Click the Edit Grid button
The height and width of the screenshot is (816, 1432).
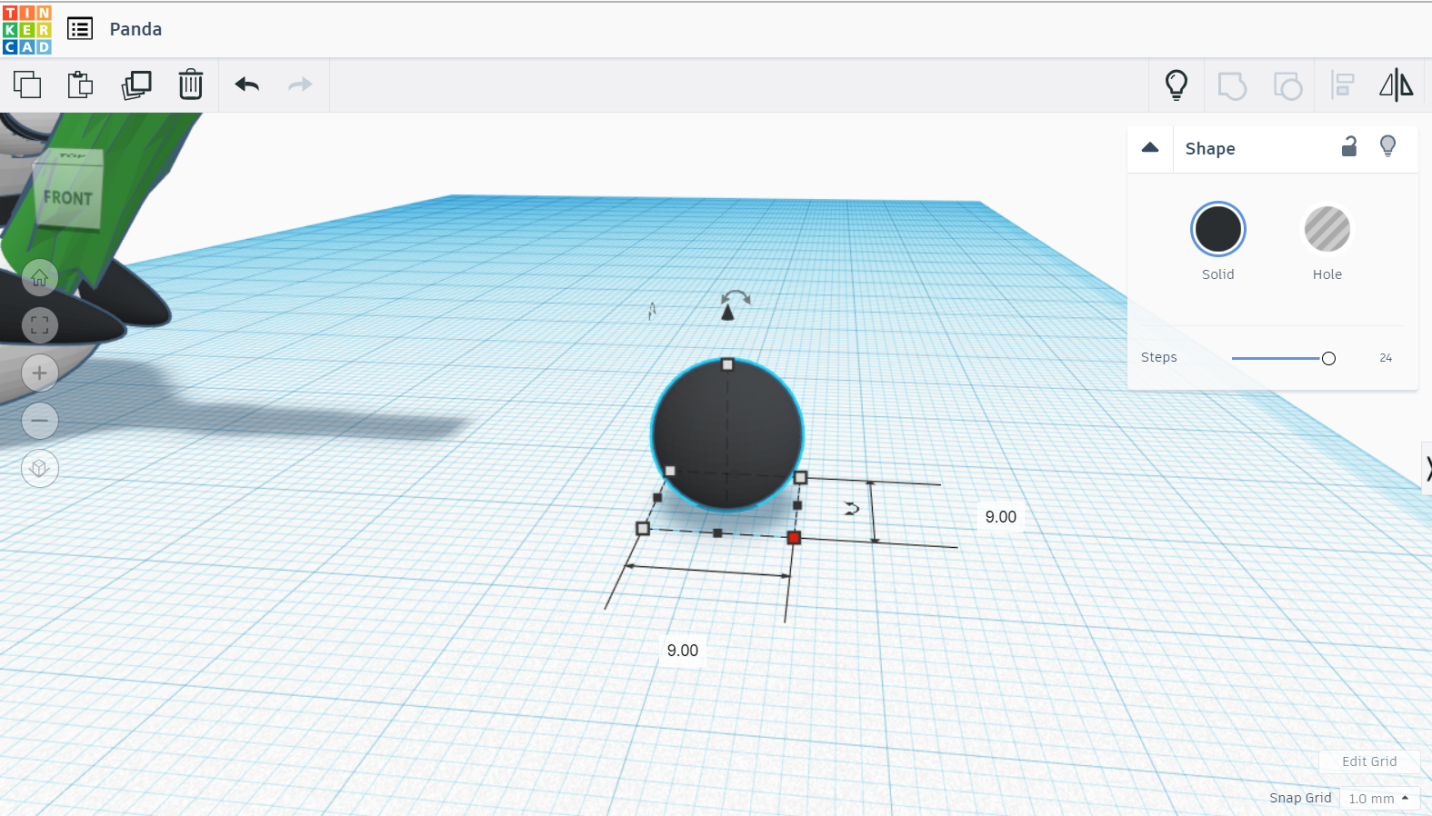[1369, 761]
